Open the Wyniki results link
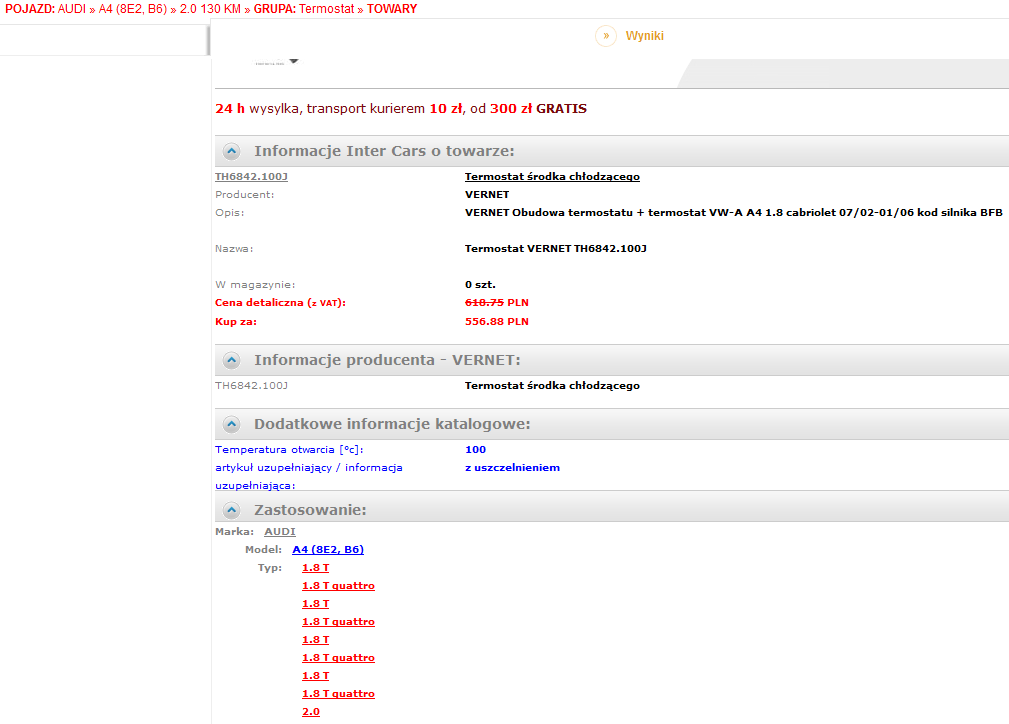This screenshot has height=724, width=1009. [x=644, y=36]
